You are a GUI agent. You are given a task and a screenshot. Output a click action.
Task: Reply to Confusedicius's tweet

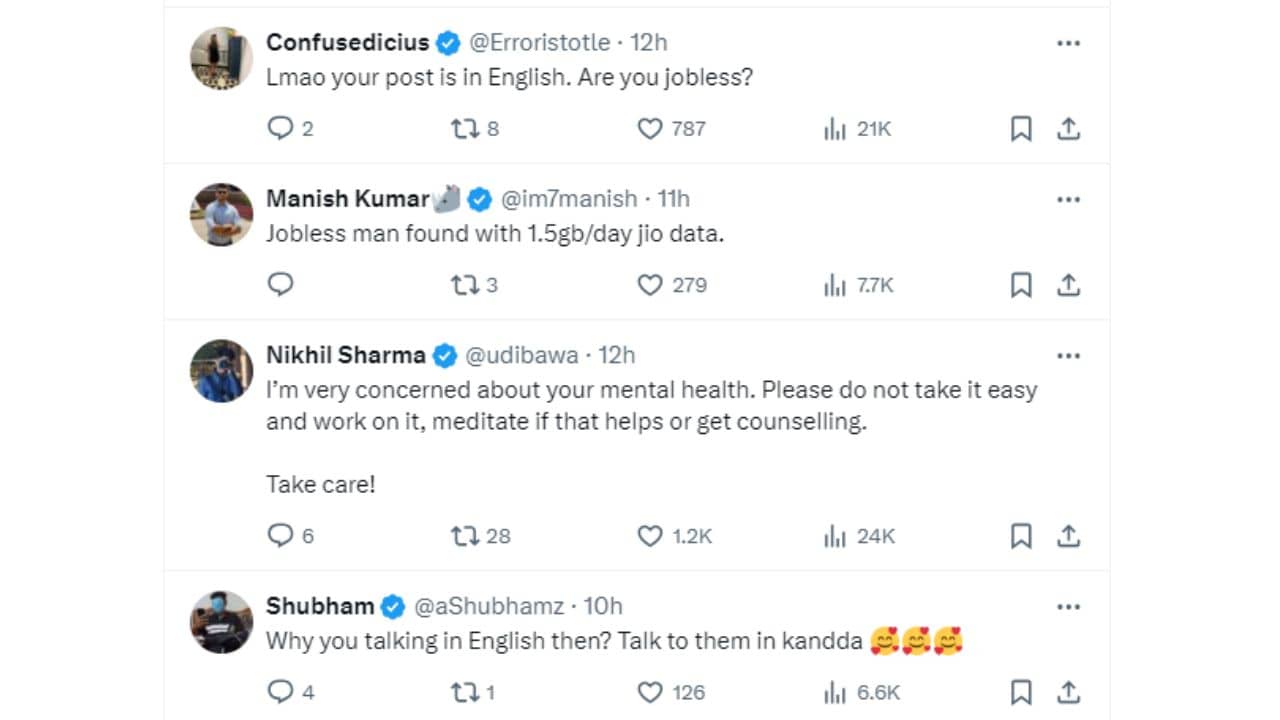281,128
